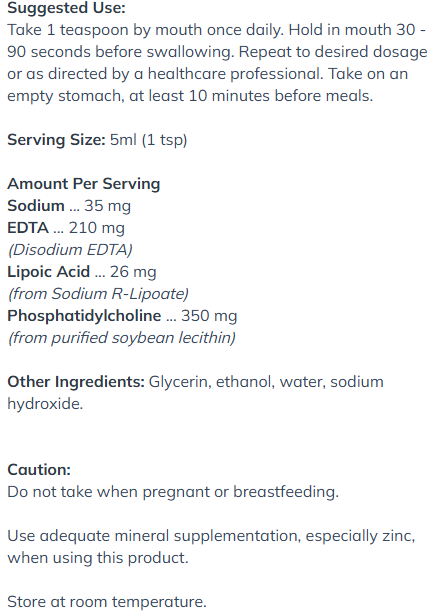This screenshot has width=429, height=614.
Task: Click the Phosphatidylcholine 350 mg entry
Action: [122, 316]
